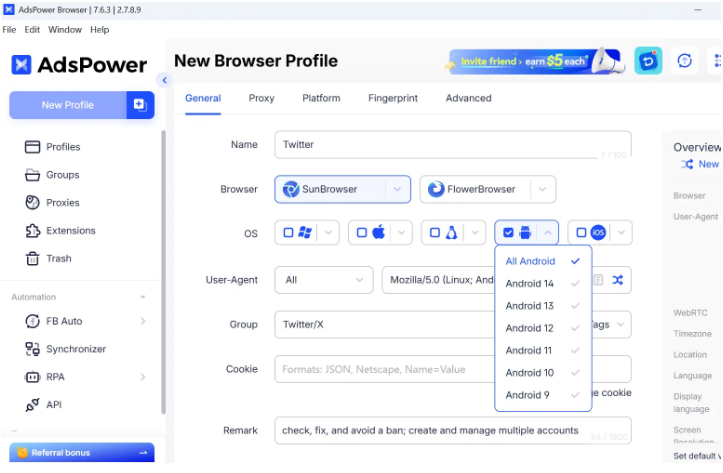Expand Linux version dropdown arrow

pyautogui.click(x=474, y=233)
